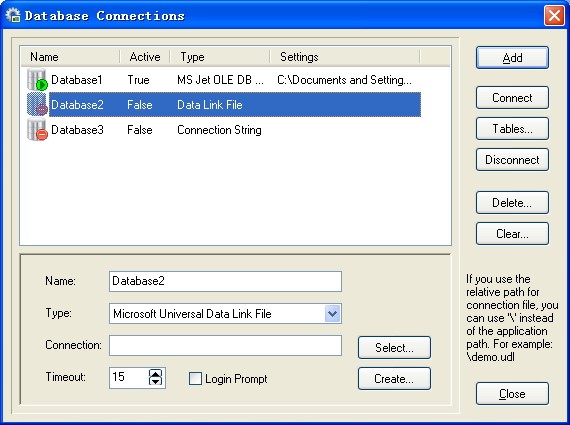The width and height of the screenshot is (570, 425).
Task: Click Select... to browse connection file
Action: point(394,348)
